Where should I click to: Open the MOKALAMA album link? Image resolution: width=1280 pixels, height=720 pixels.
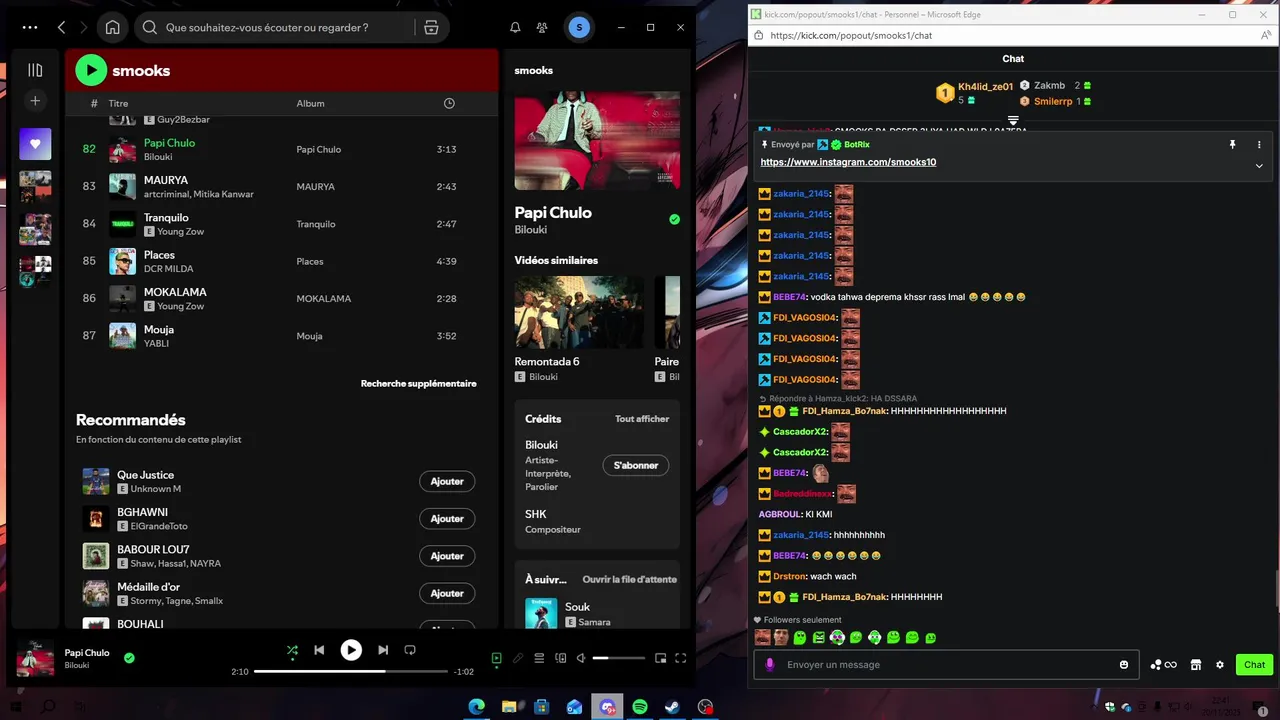pos(324,299)
